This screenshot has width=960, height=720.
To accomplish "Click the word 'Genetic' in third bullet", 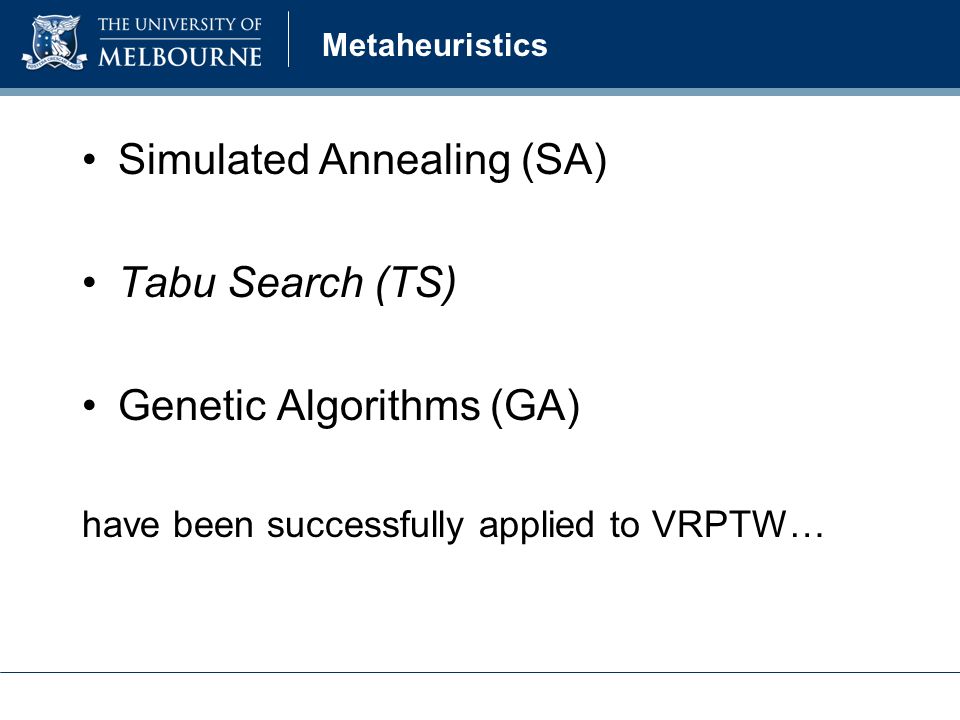I will [x=192, y=405].
